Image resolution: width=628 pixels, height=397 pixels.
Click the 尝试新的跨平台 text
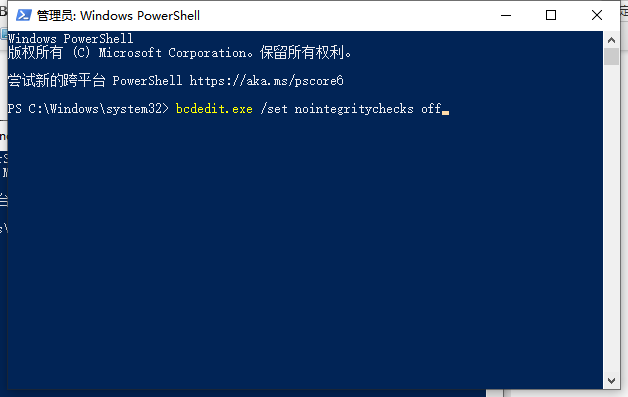(56, 81)
